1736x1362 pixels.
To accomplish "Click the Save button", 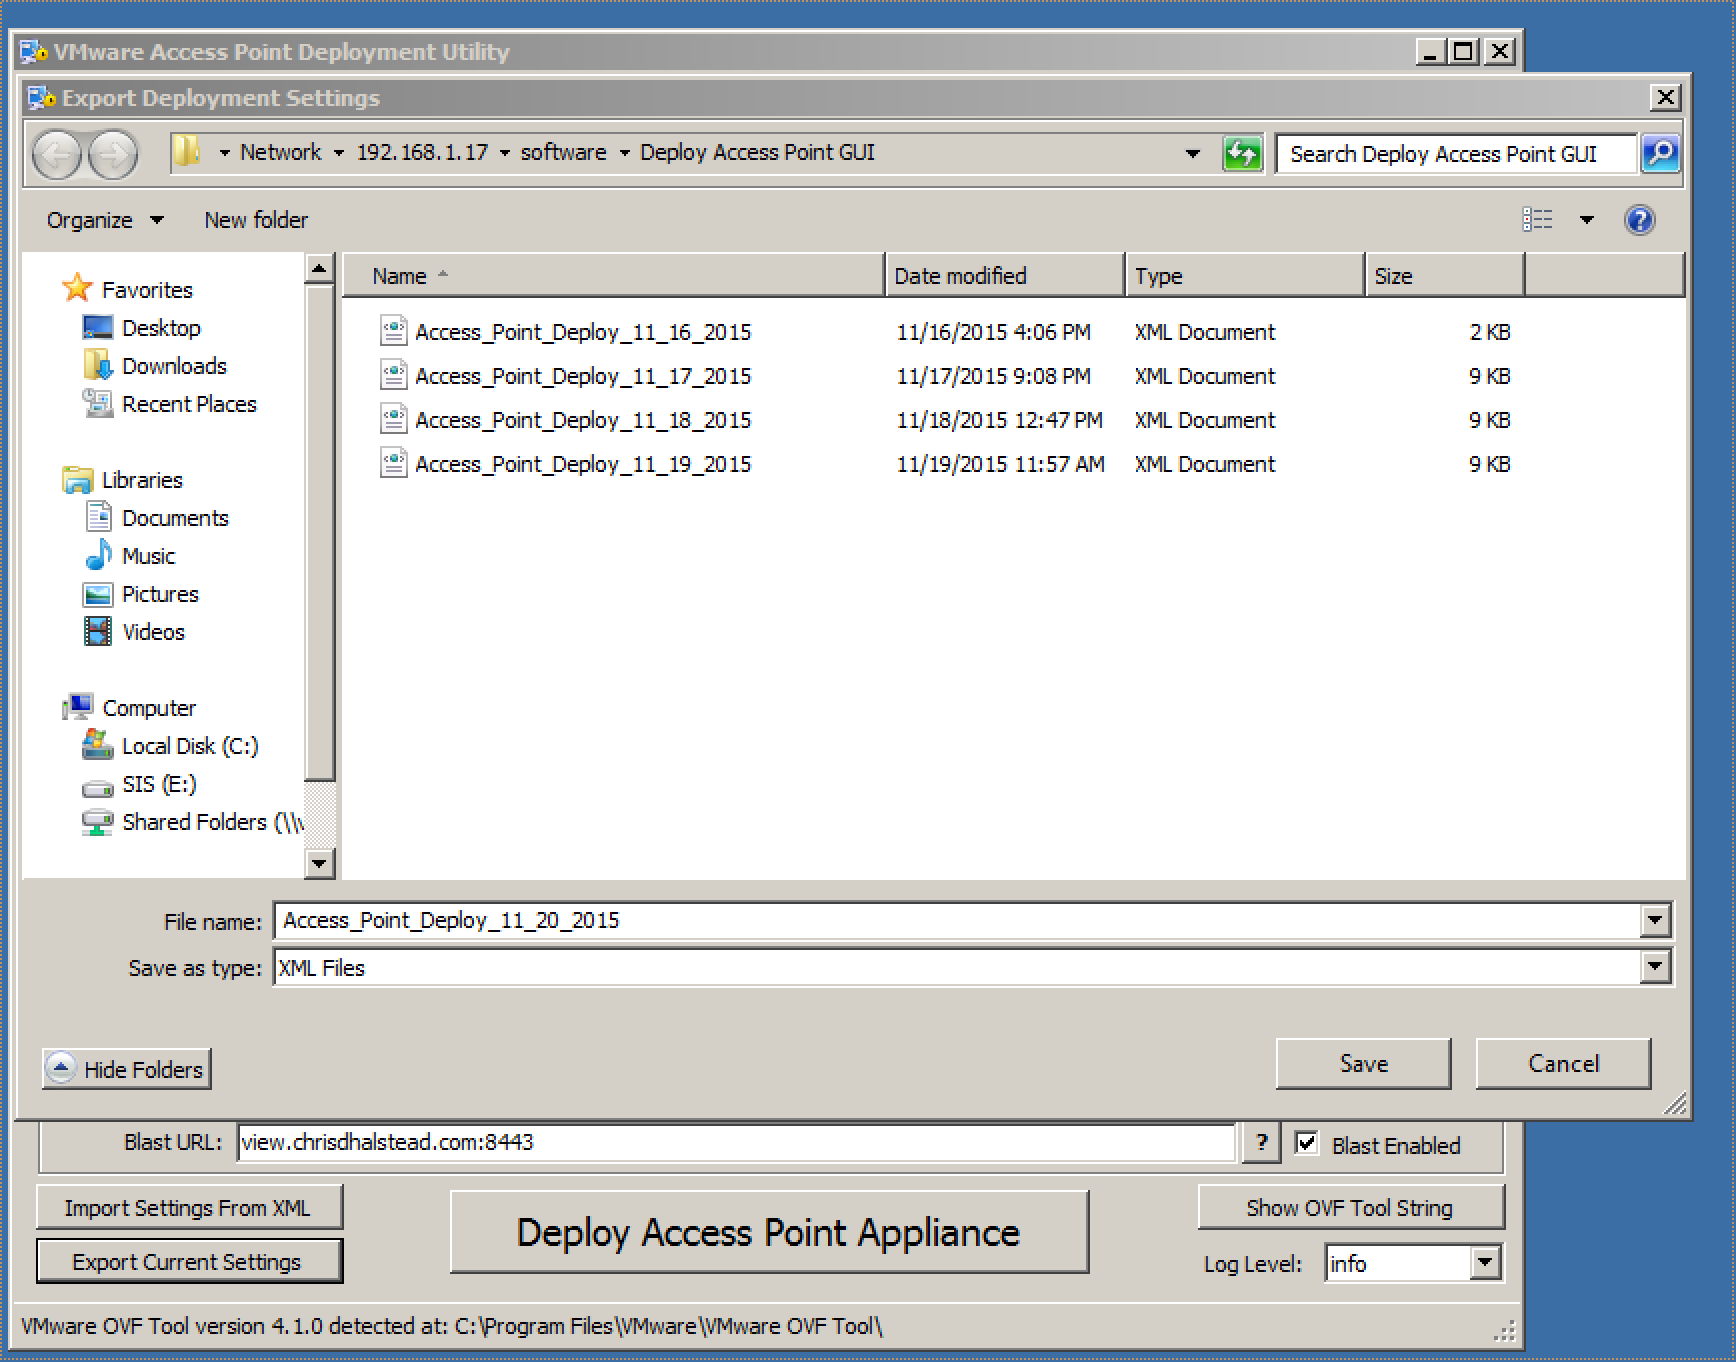I will pos(1363,1064).
